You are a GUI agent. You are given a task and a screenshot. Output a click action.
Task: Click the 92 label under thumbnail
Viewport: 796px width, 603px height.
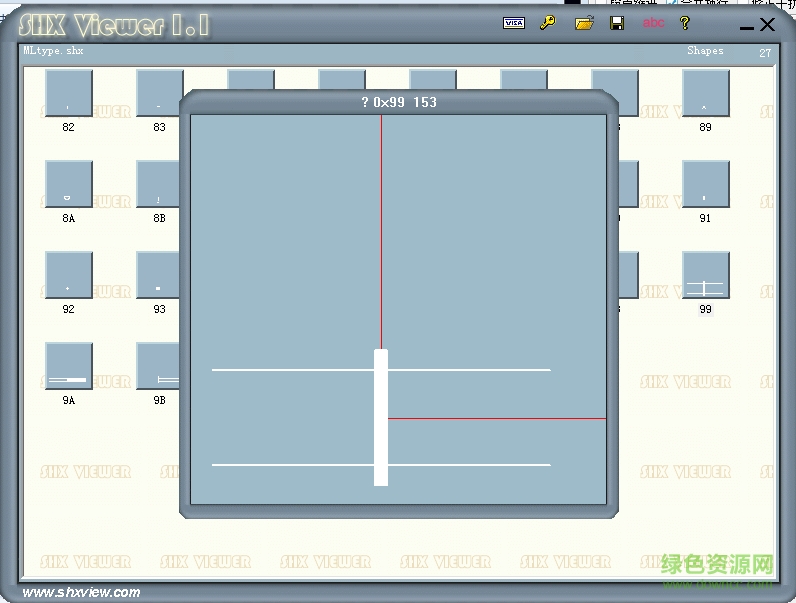69,309
